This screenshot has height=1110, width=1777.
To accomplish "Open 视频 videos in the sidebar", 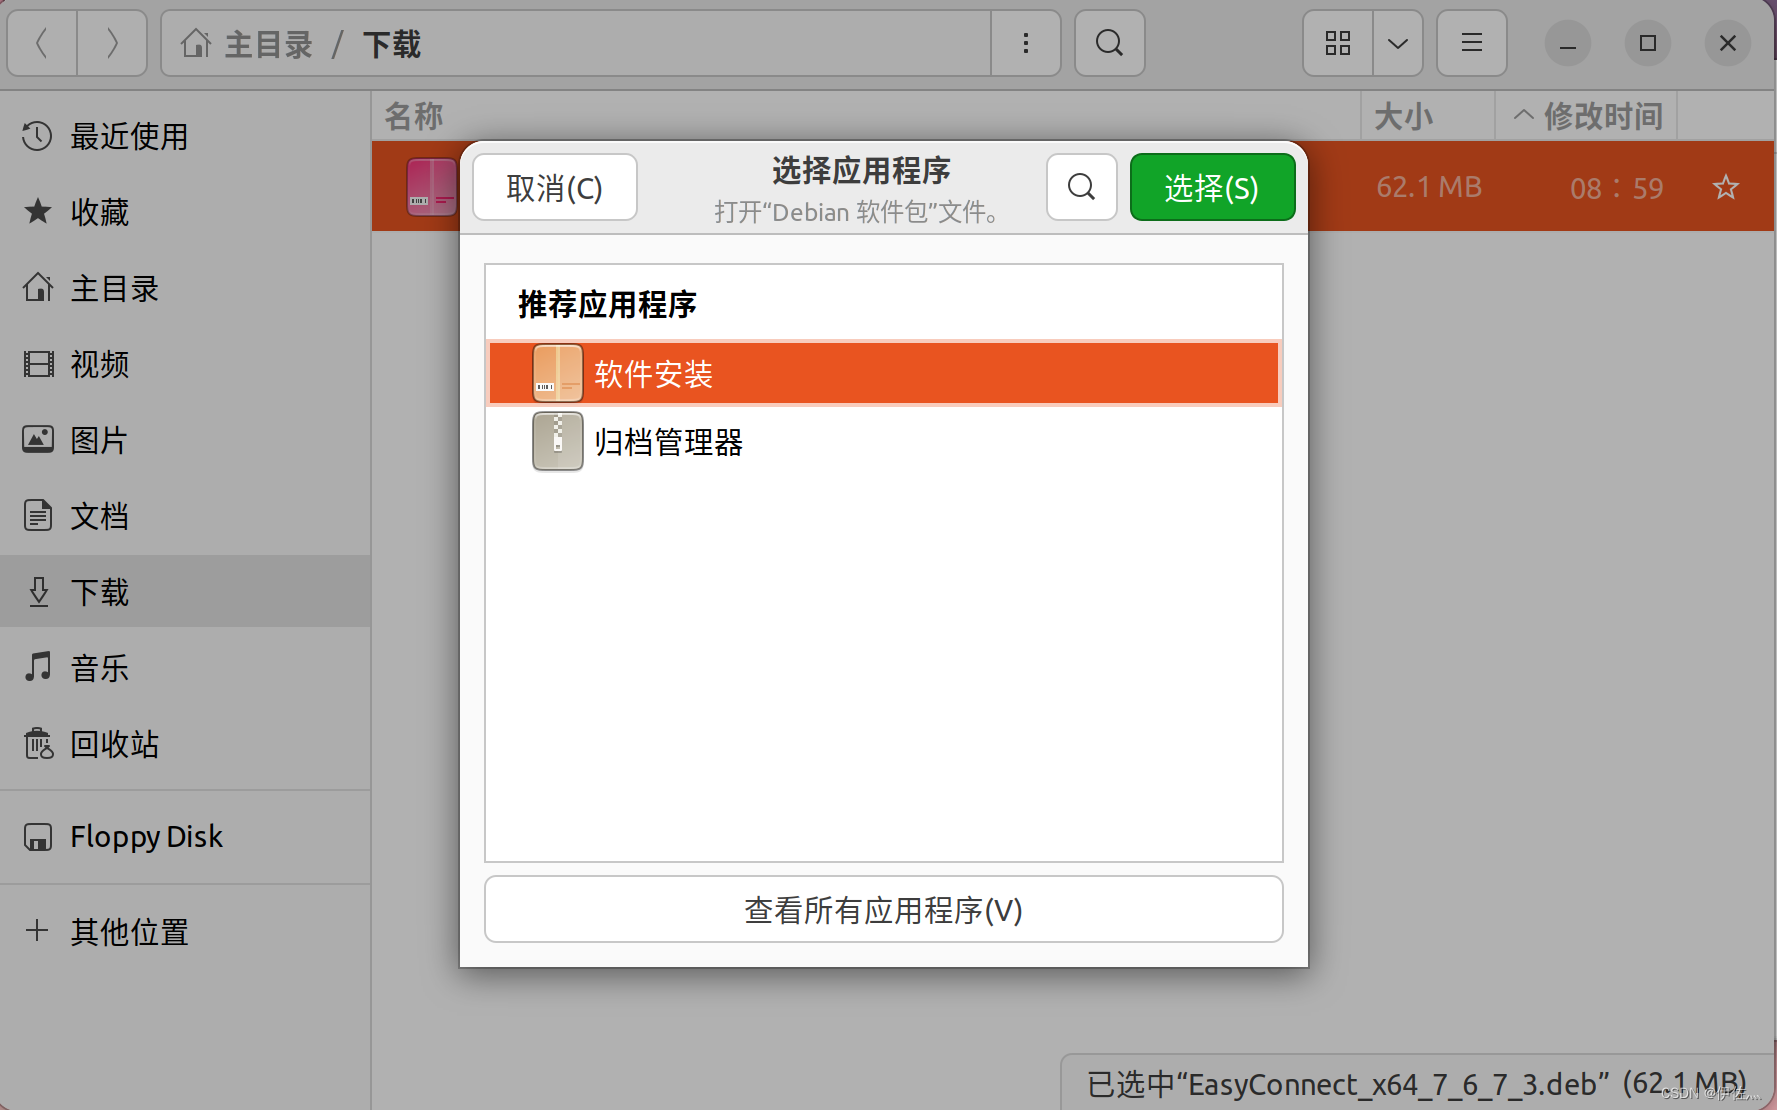I will tap(186, 364).
